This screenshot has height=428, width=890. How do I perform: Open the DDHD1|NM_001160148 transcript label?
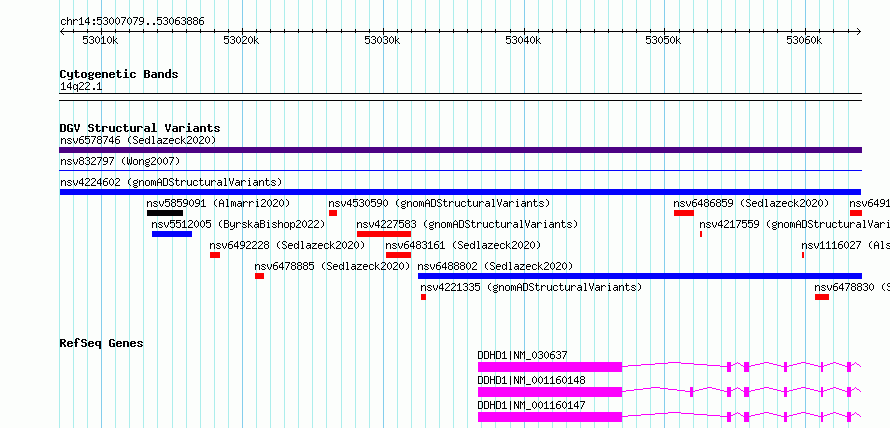532,380
